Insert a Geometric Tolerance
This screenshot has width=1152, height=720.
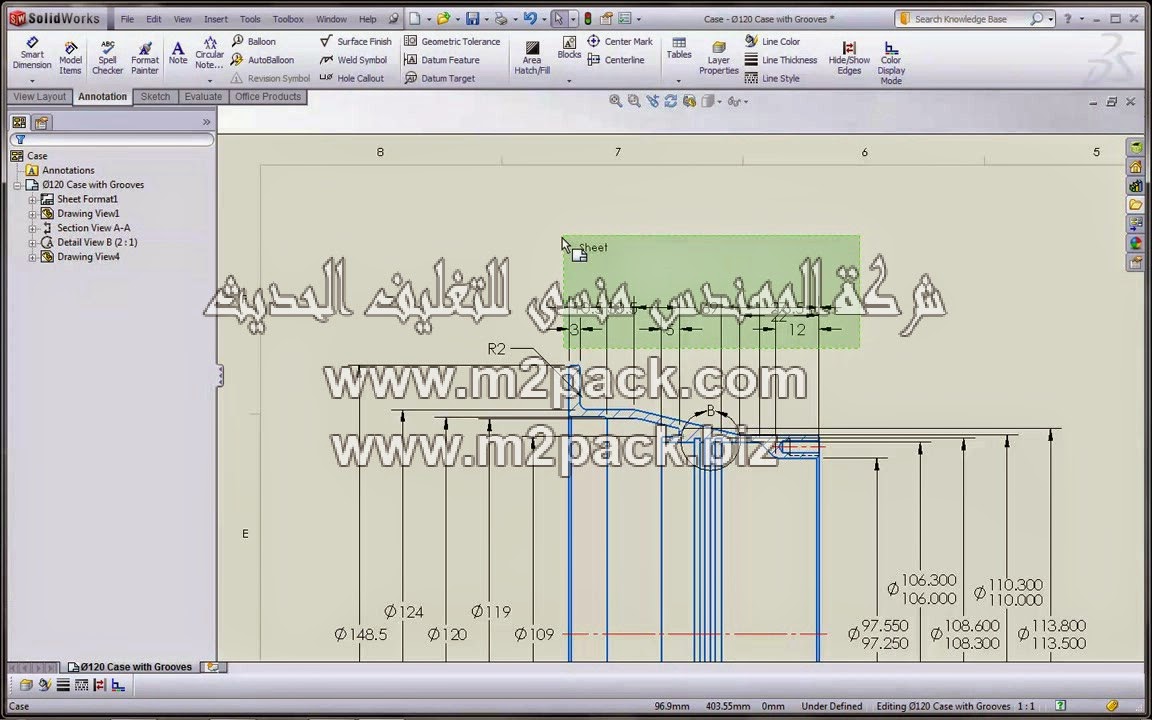coord(453,41)
